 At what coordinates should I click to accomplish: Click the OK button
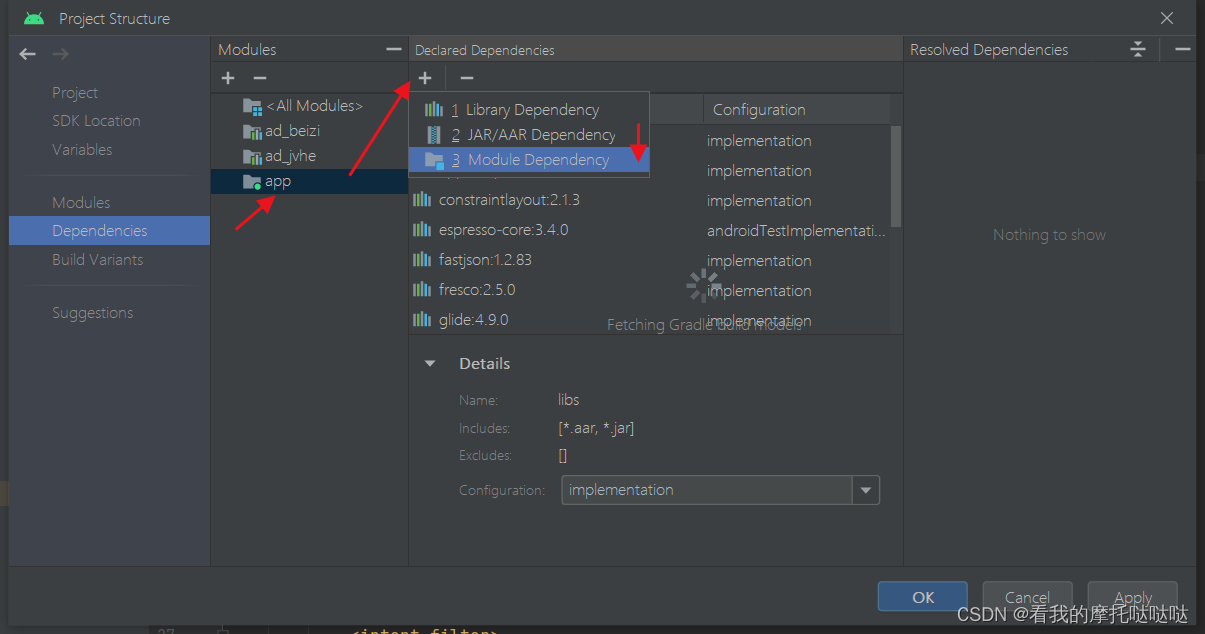921,596
